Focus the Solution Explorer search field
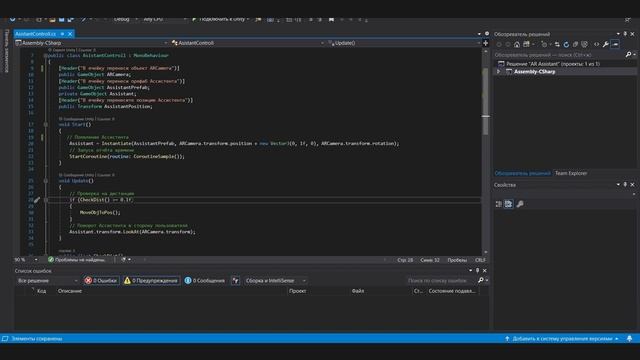640x360 pixels. pos(559,55)
